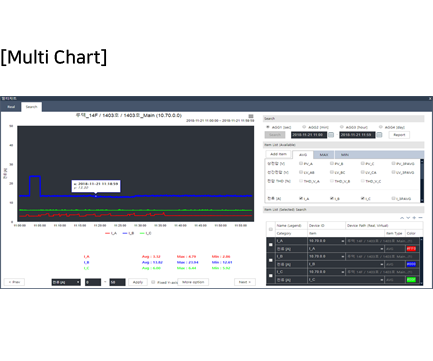
Task: Switch to the Real tab
Action: 11,107
